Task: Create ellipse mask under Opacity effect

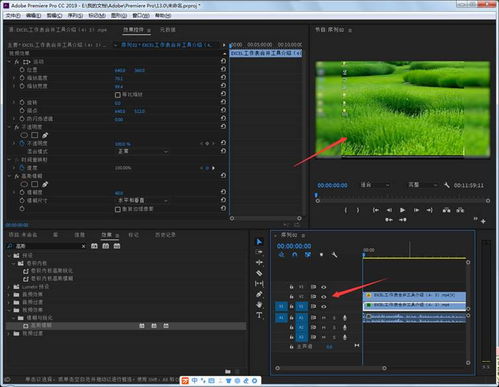Action: coord(24,135)
